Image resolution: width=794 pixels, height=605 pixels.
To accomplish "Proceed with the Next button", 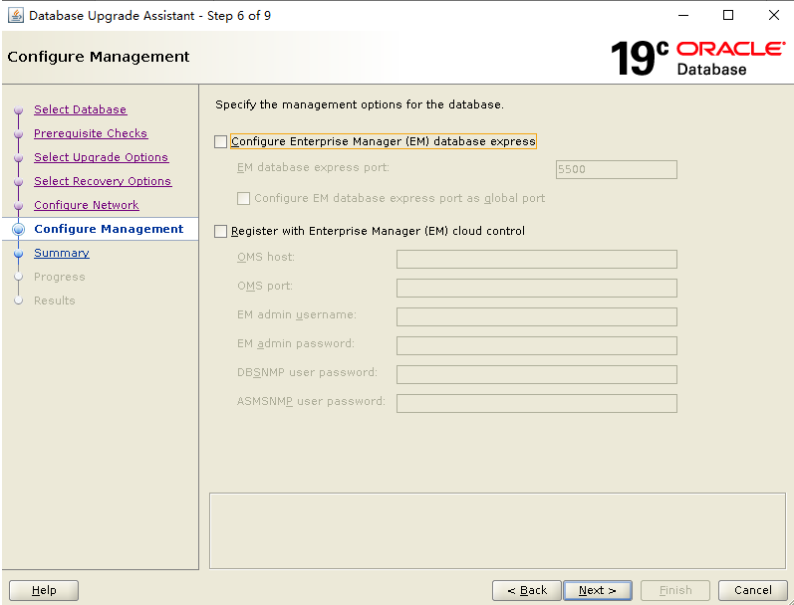I will [x=598, y=590].
